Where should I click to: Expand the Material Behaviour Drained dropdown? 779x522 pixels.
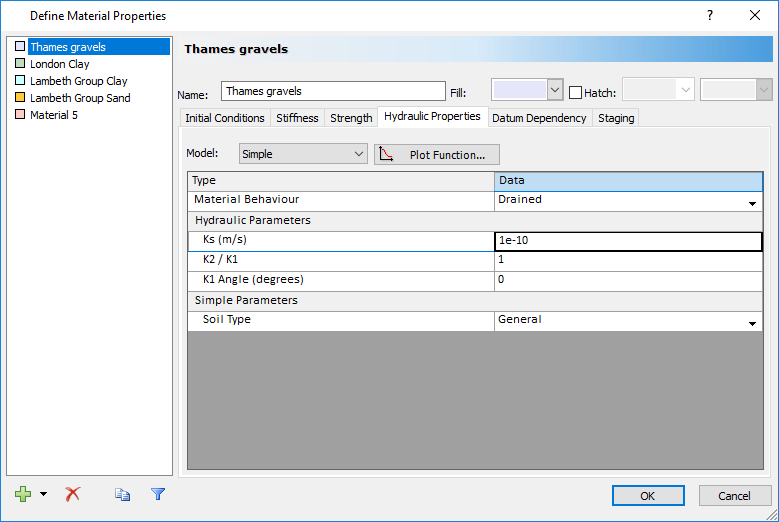point(752,204)
